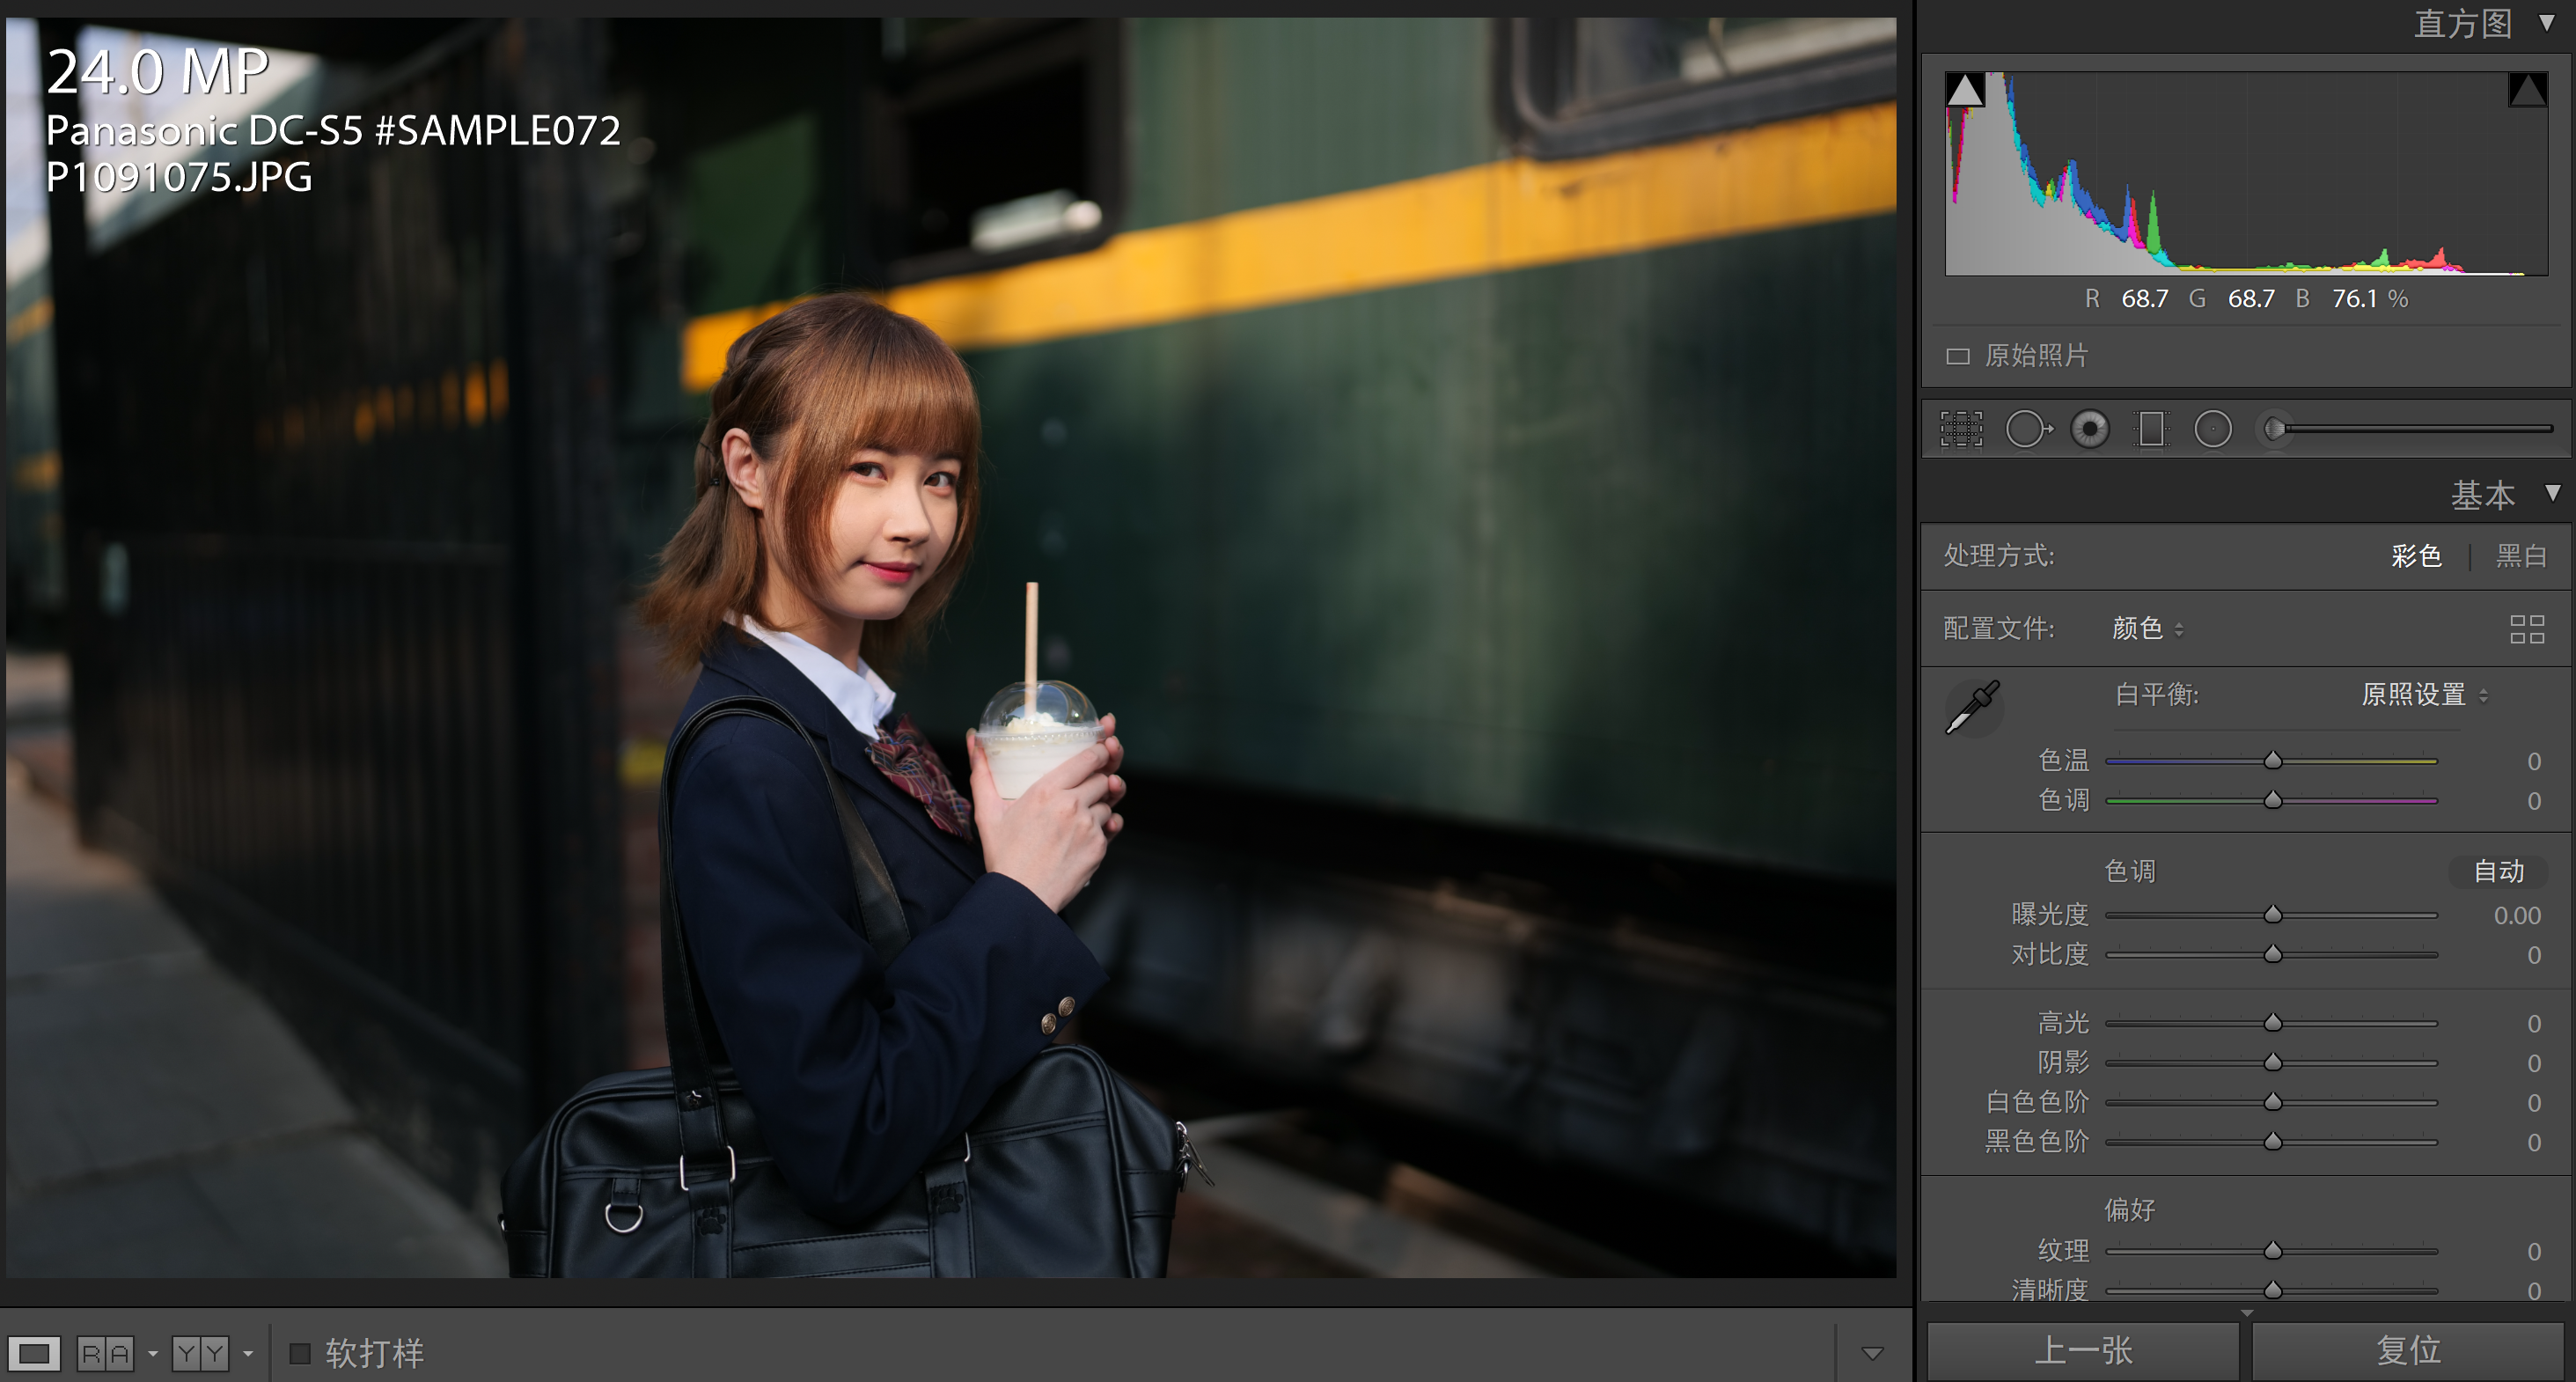Select the Crop Overlay tool
The image size is (2576, 1382).
(x=1961, y=430)
